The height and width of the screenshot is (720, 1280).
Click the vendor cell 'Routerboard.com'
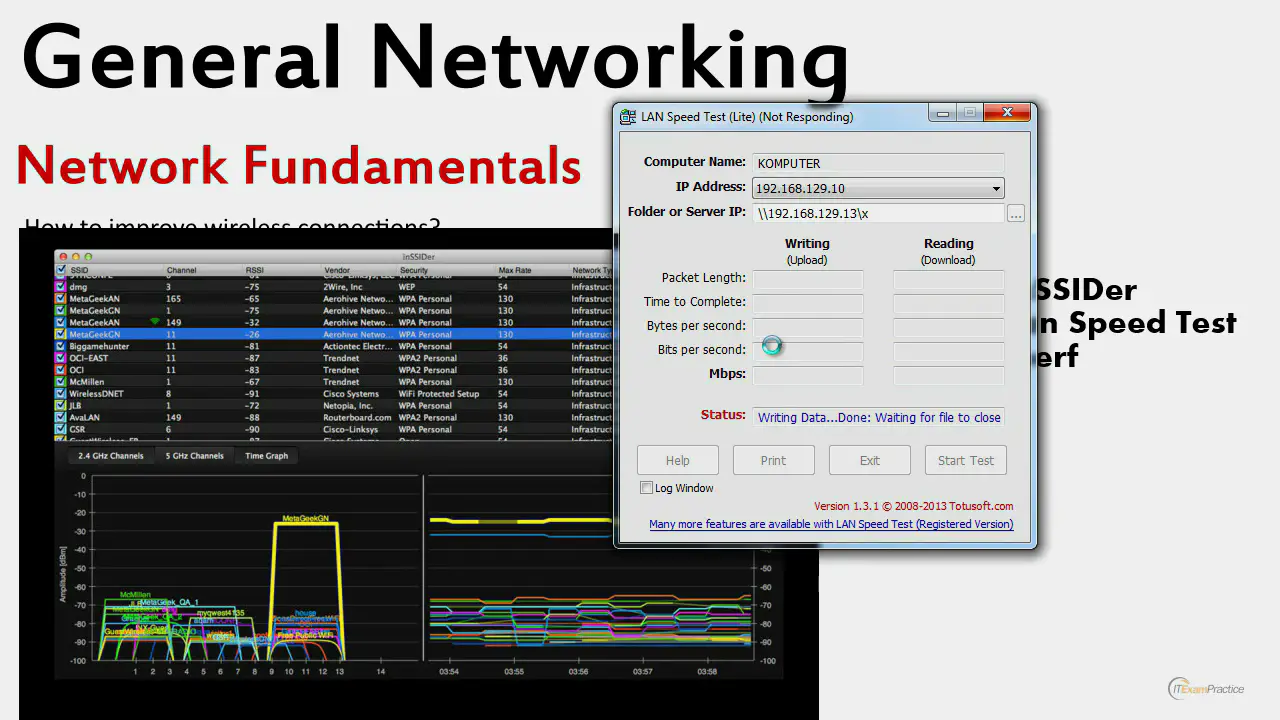357,418
